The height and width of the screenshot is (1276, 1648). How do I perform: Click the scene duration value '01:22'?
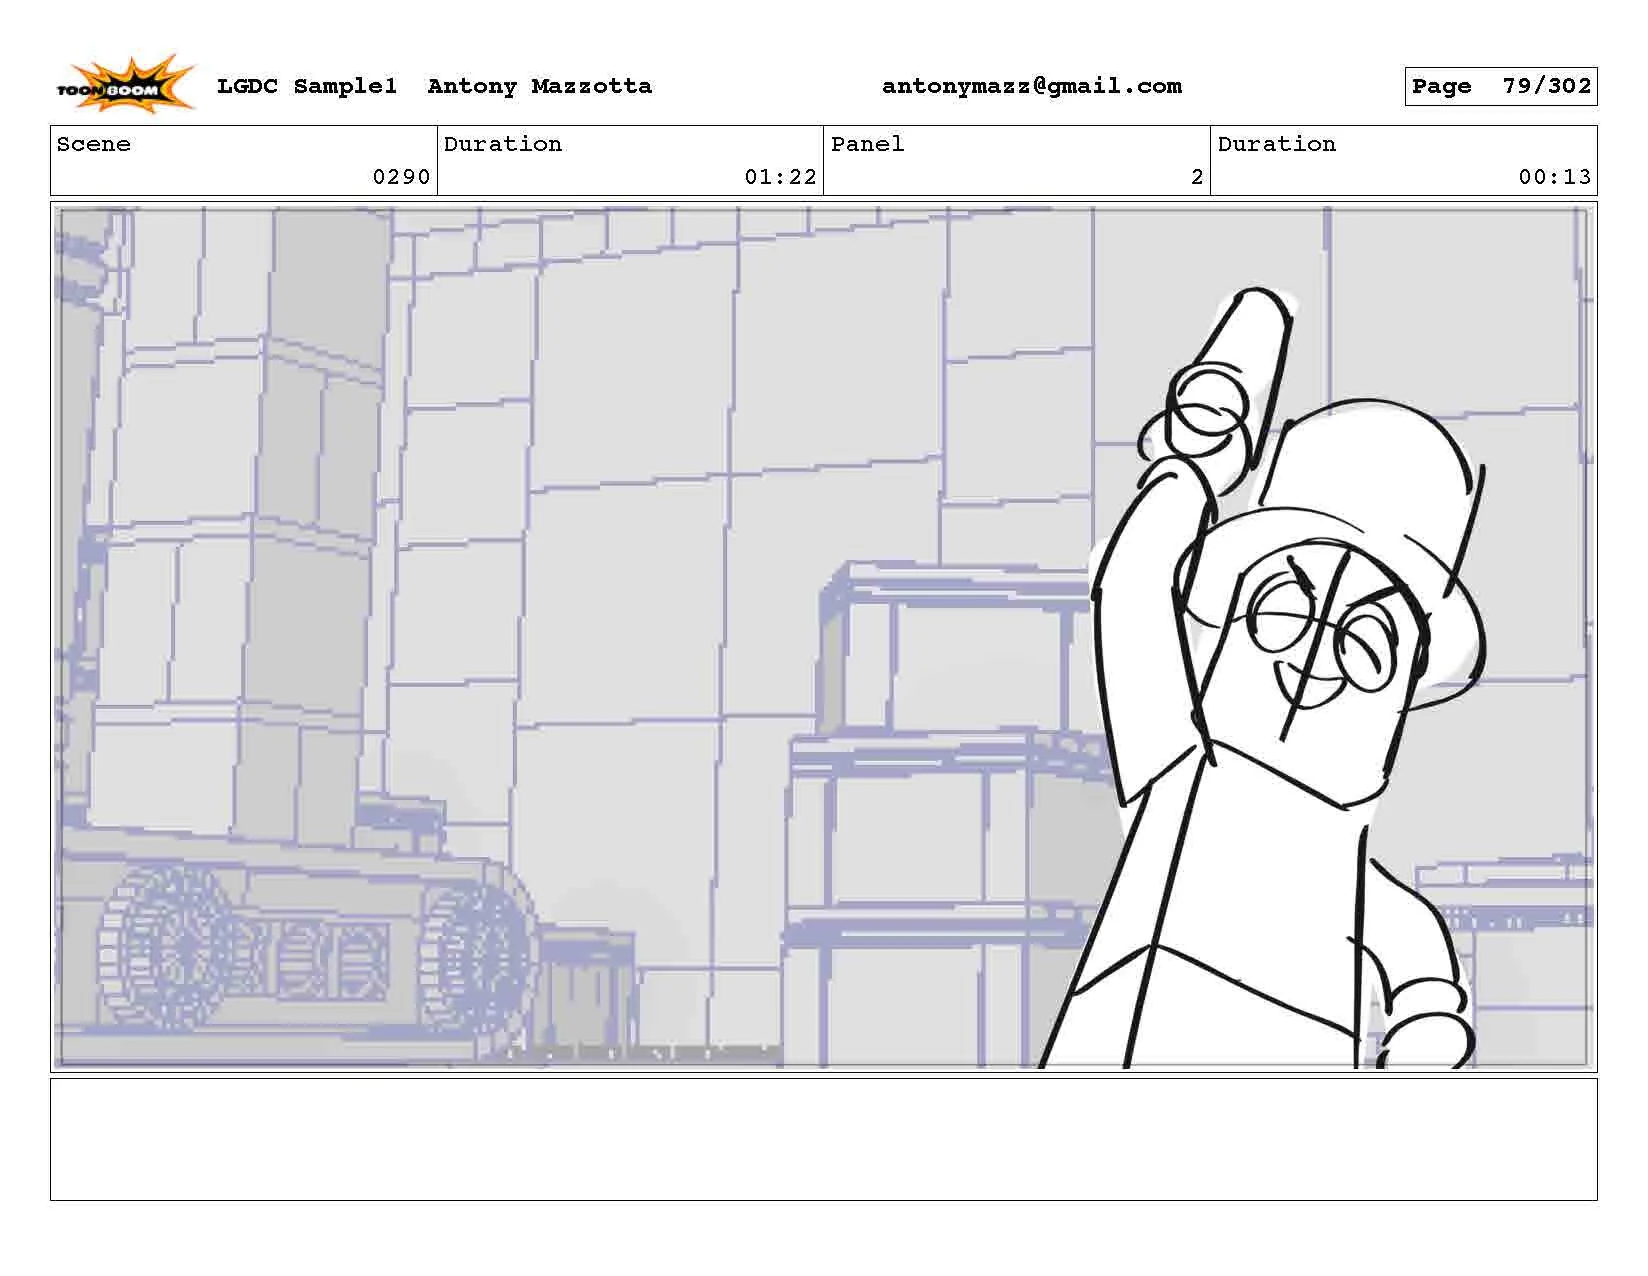pos(781,177)
